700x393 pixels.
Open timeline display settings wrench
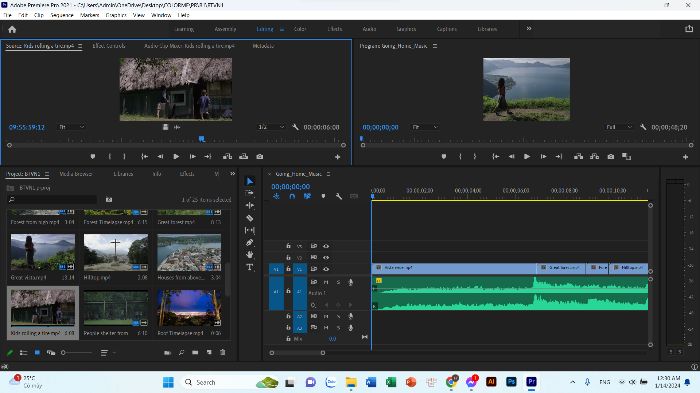tap(339, 196)
